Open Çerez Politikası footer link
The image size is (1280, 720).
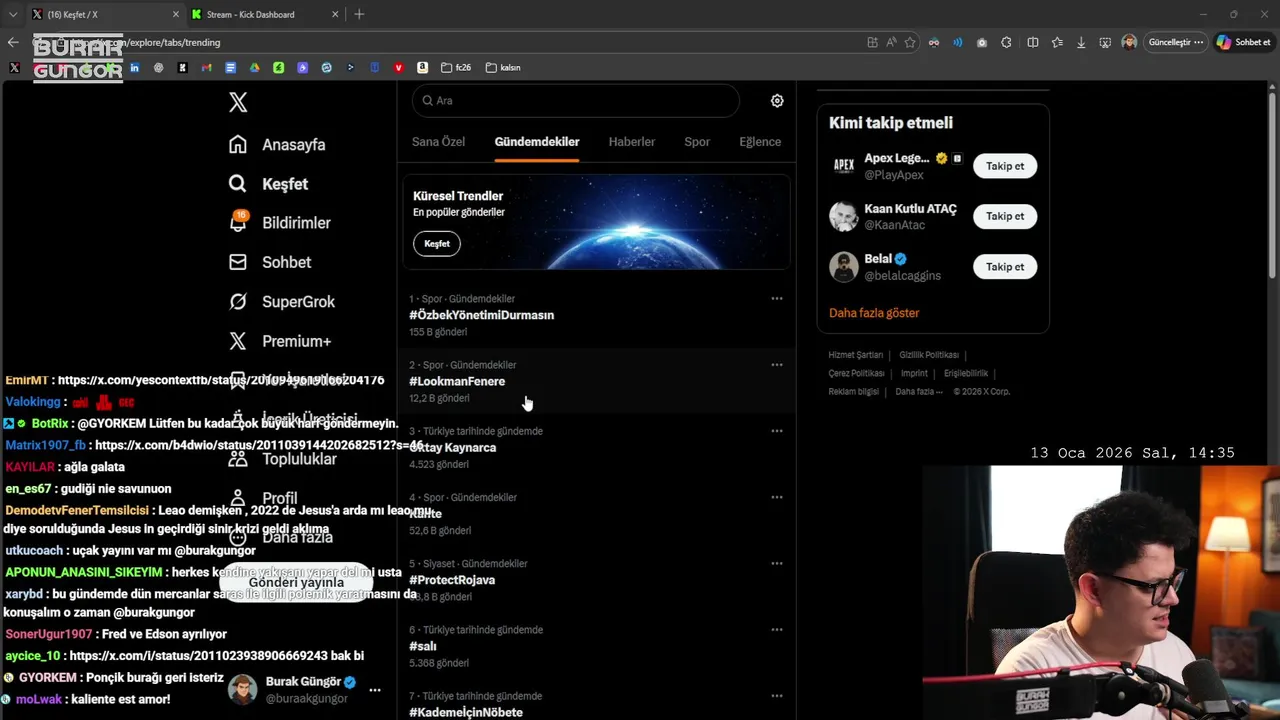click(856, 373)
